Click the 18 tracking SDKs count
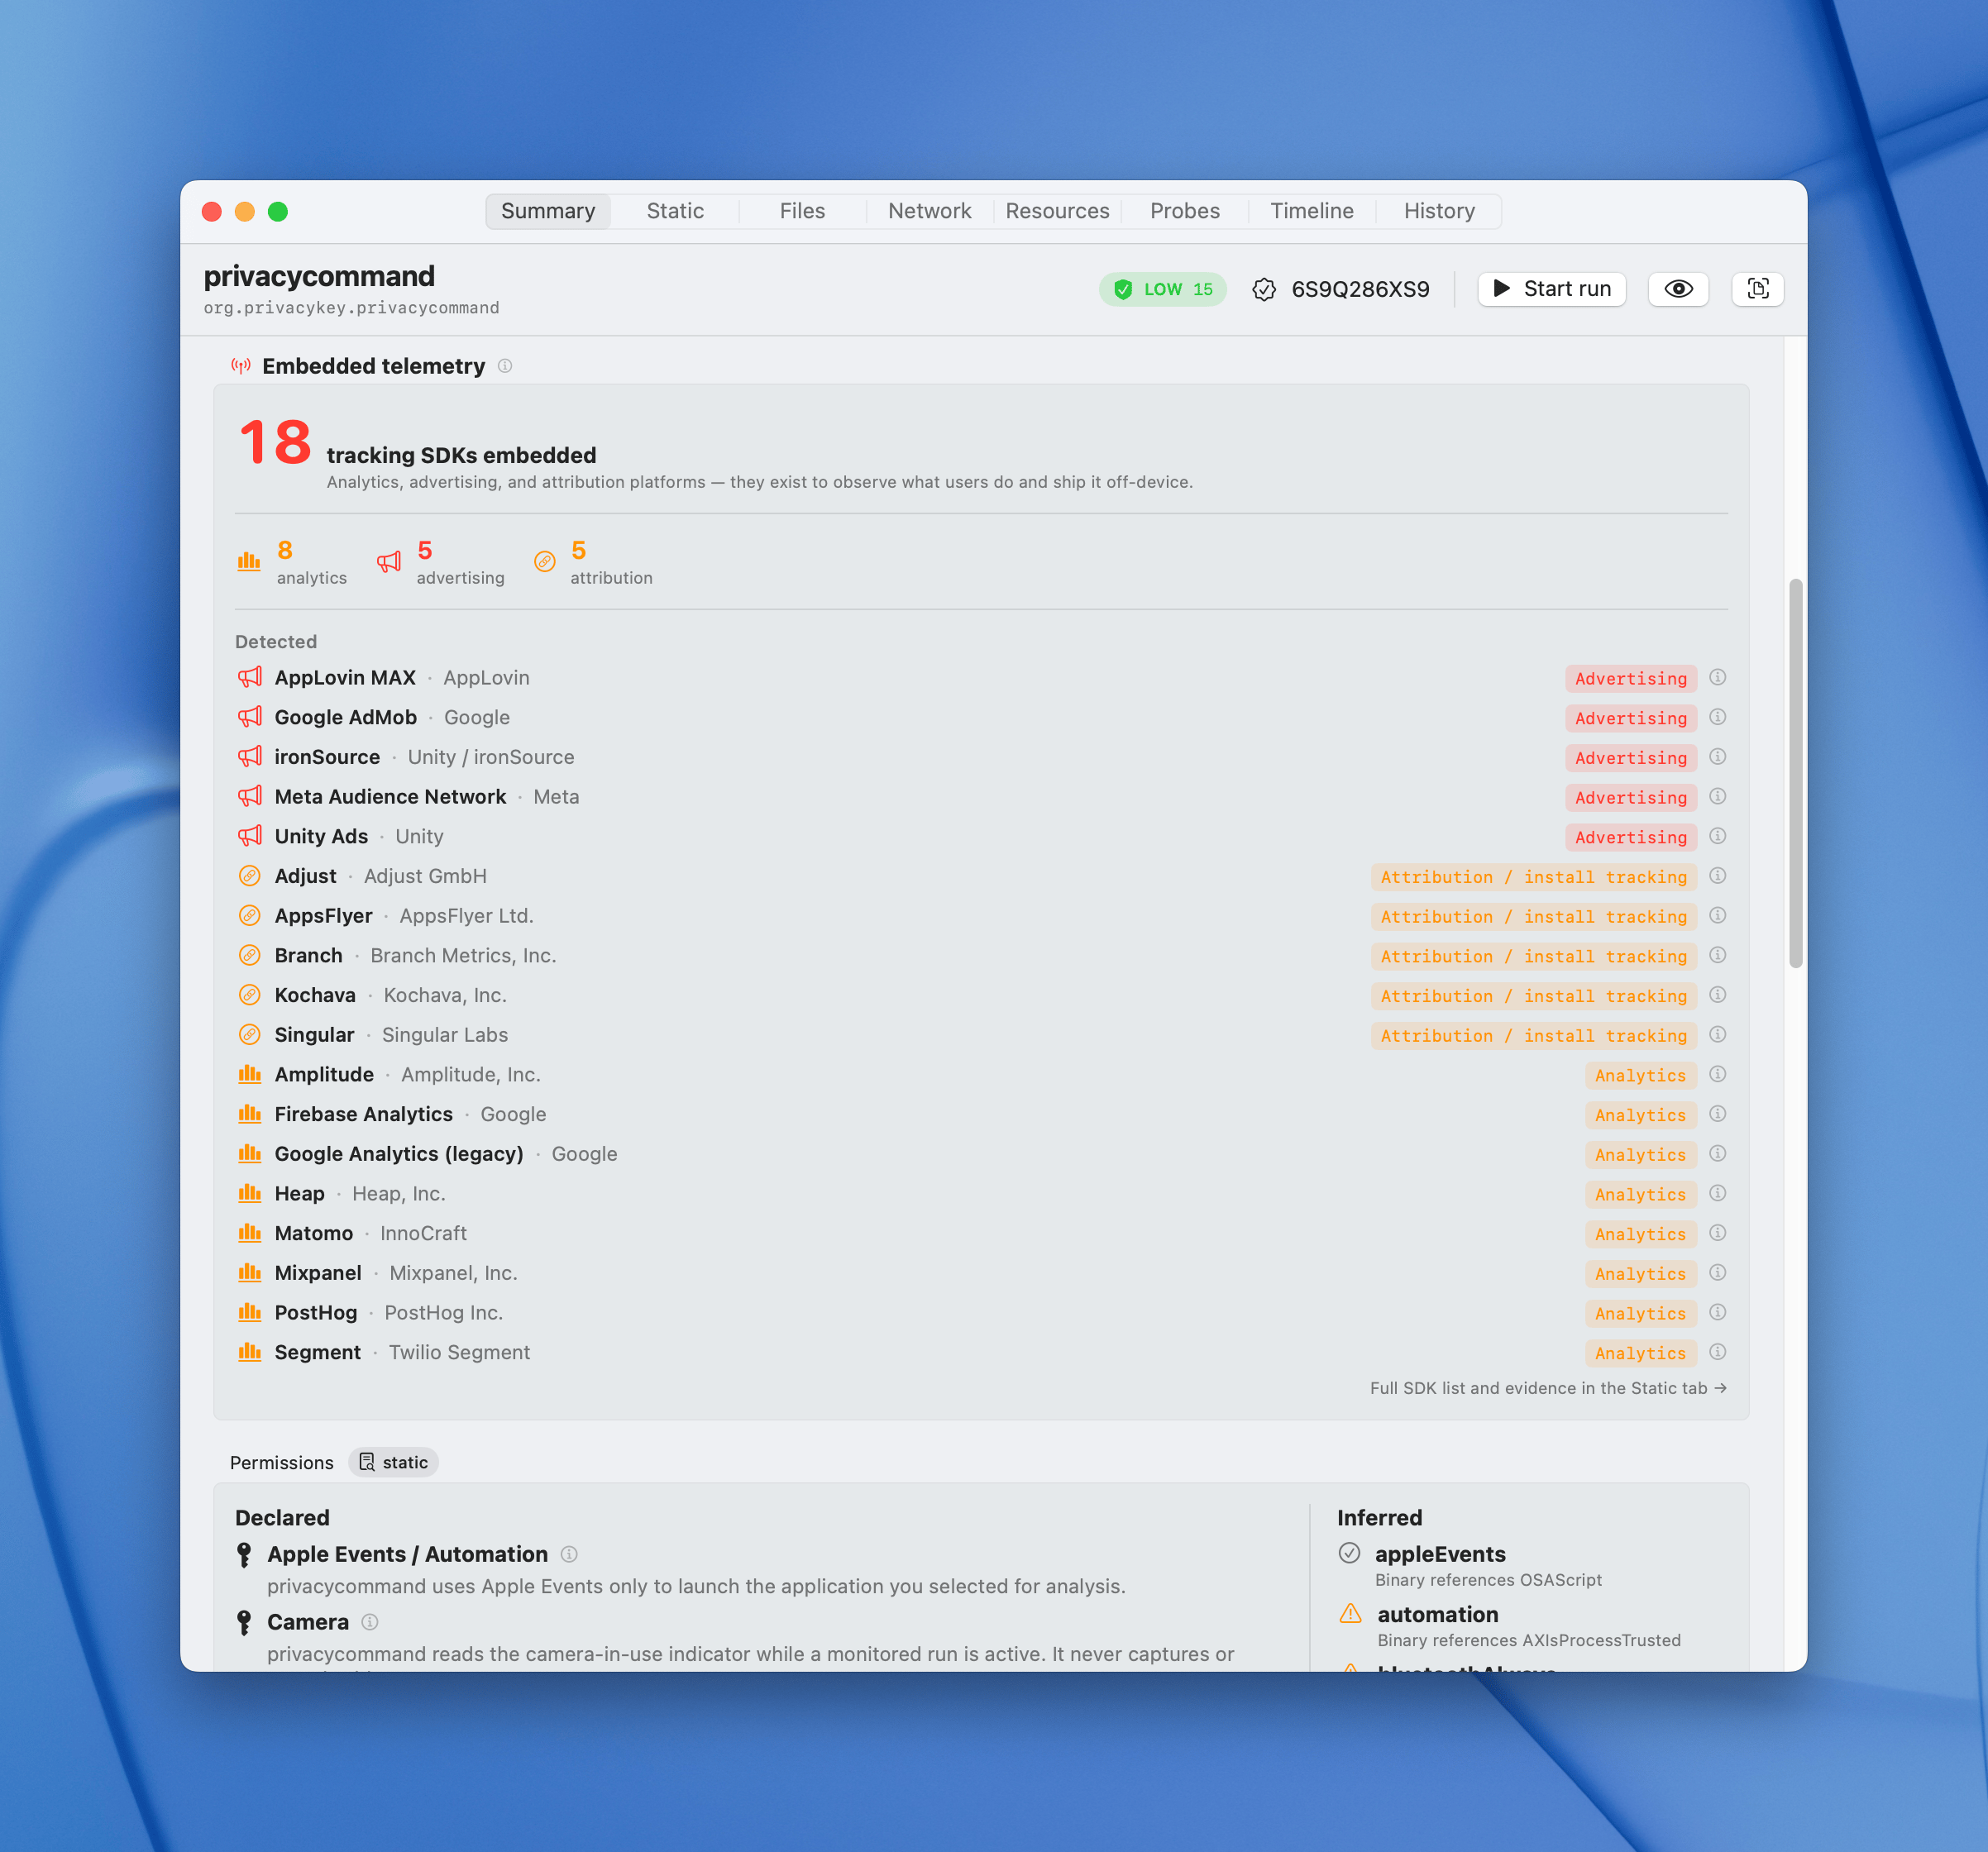 275,442
